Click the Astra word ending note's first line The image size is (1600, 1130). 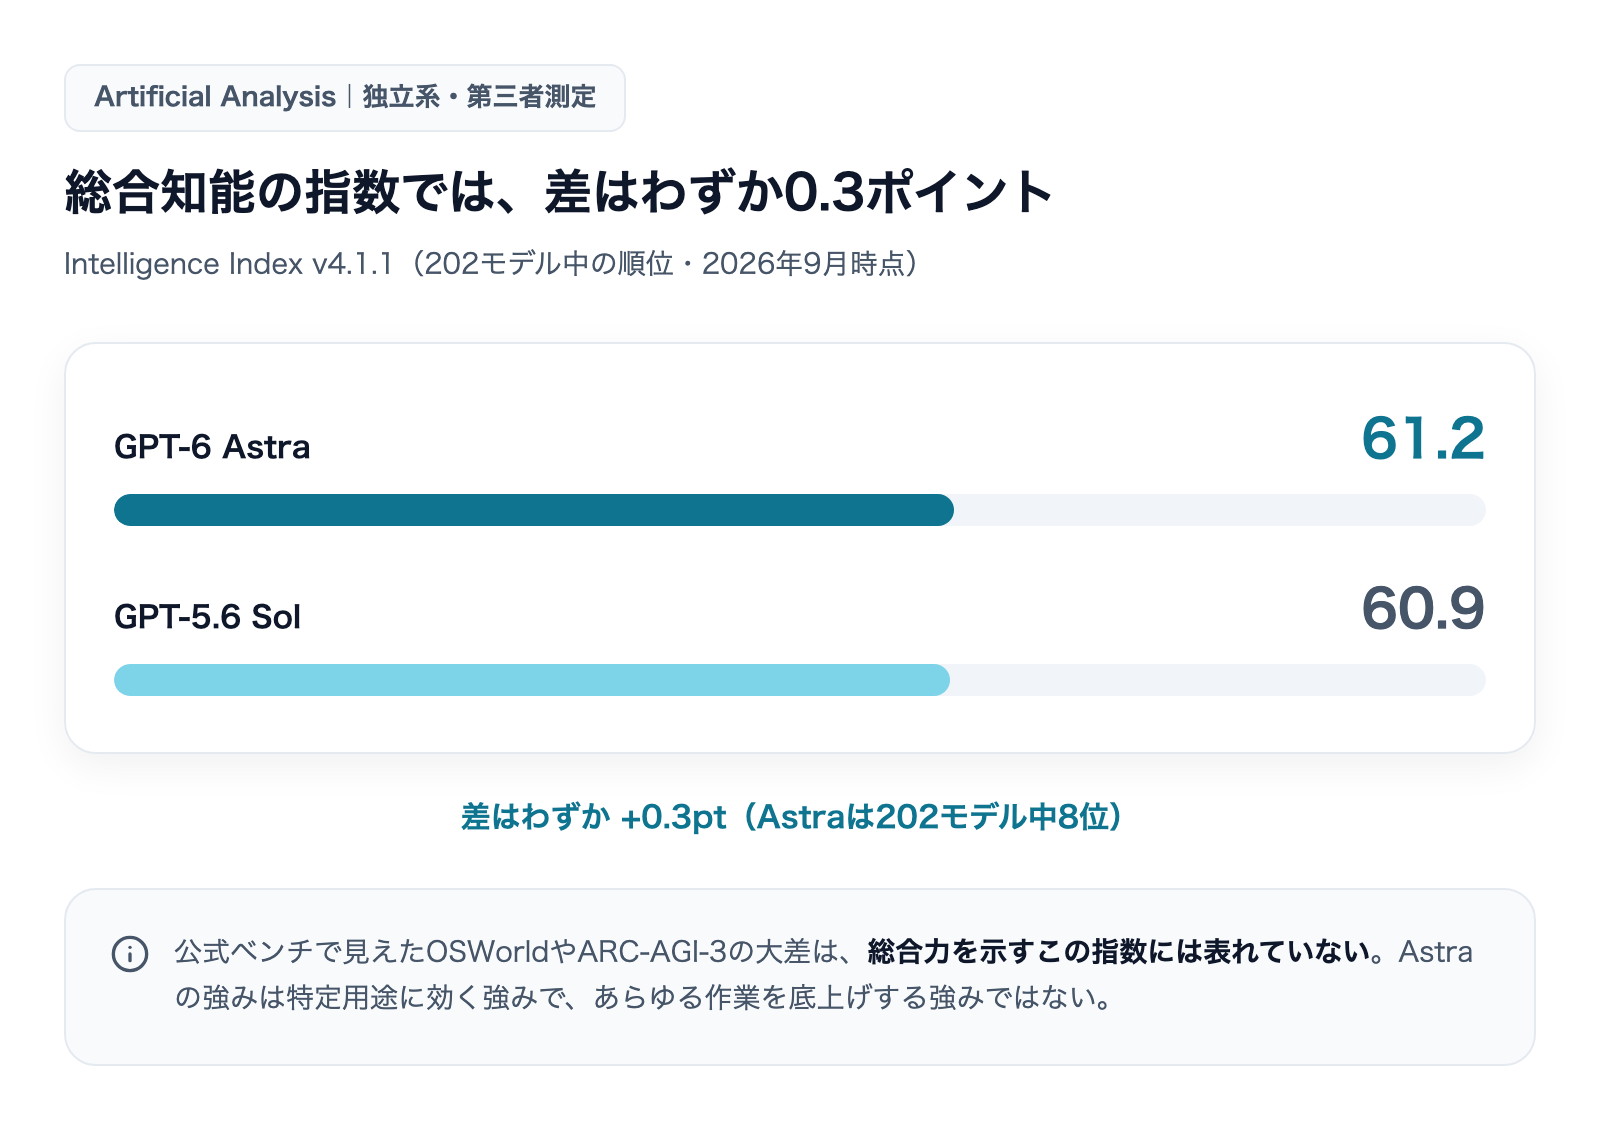click(x=1435, y=951)
